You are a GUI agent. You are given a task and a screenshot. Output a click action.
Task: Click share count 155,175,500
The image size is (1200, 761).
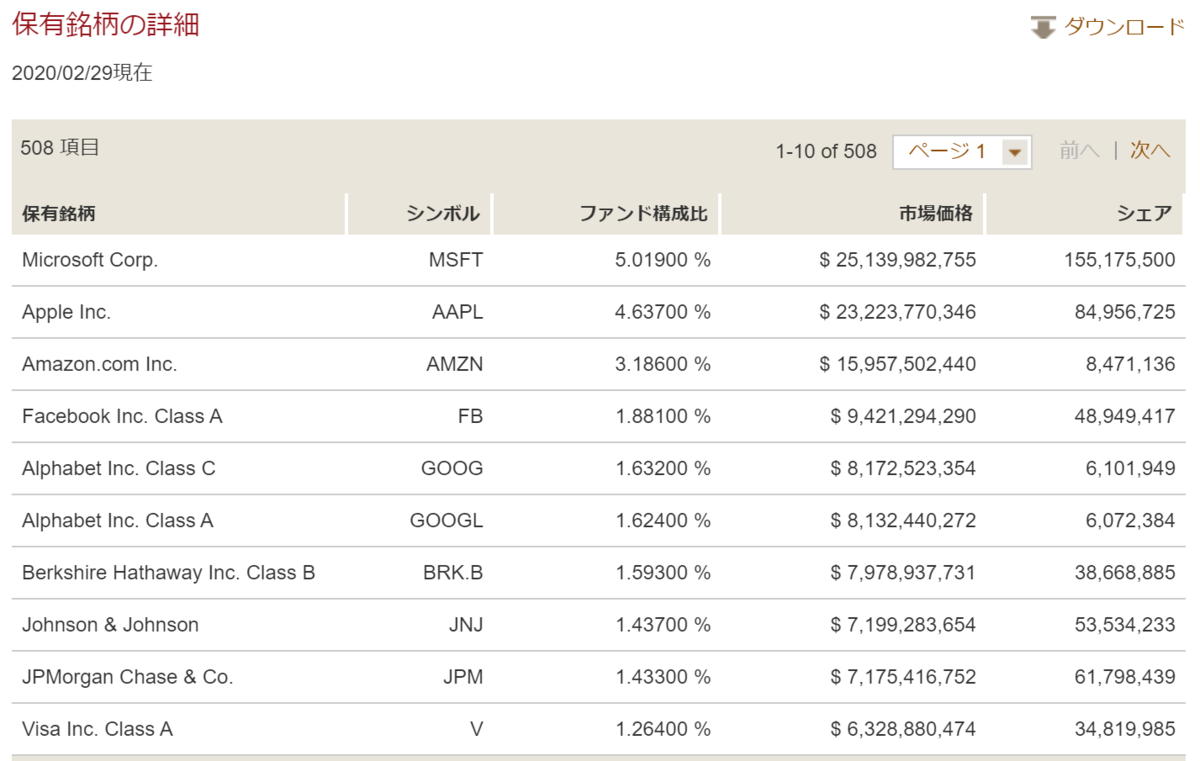[1120, 260]
